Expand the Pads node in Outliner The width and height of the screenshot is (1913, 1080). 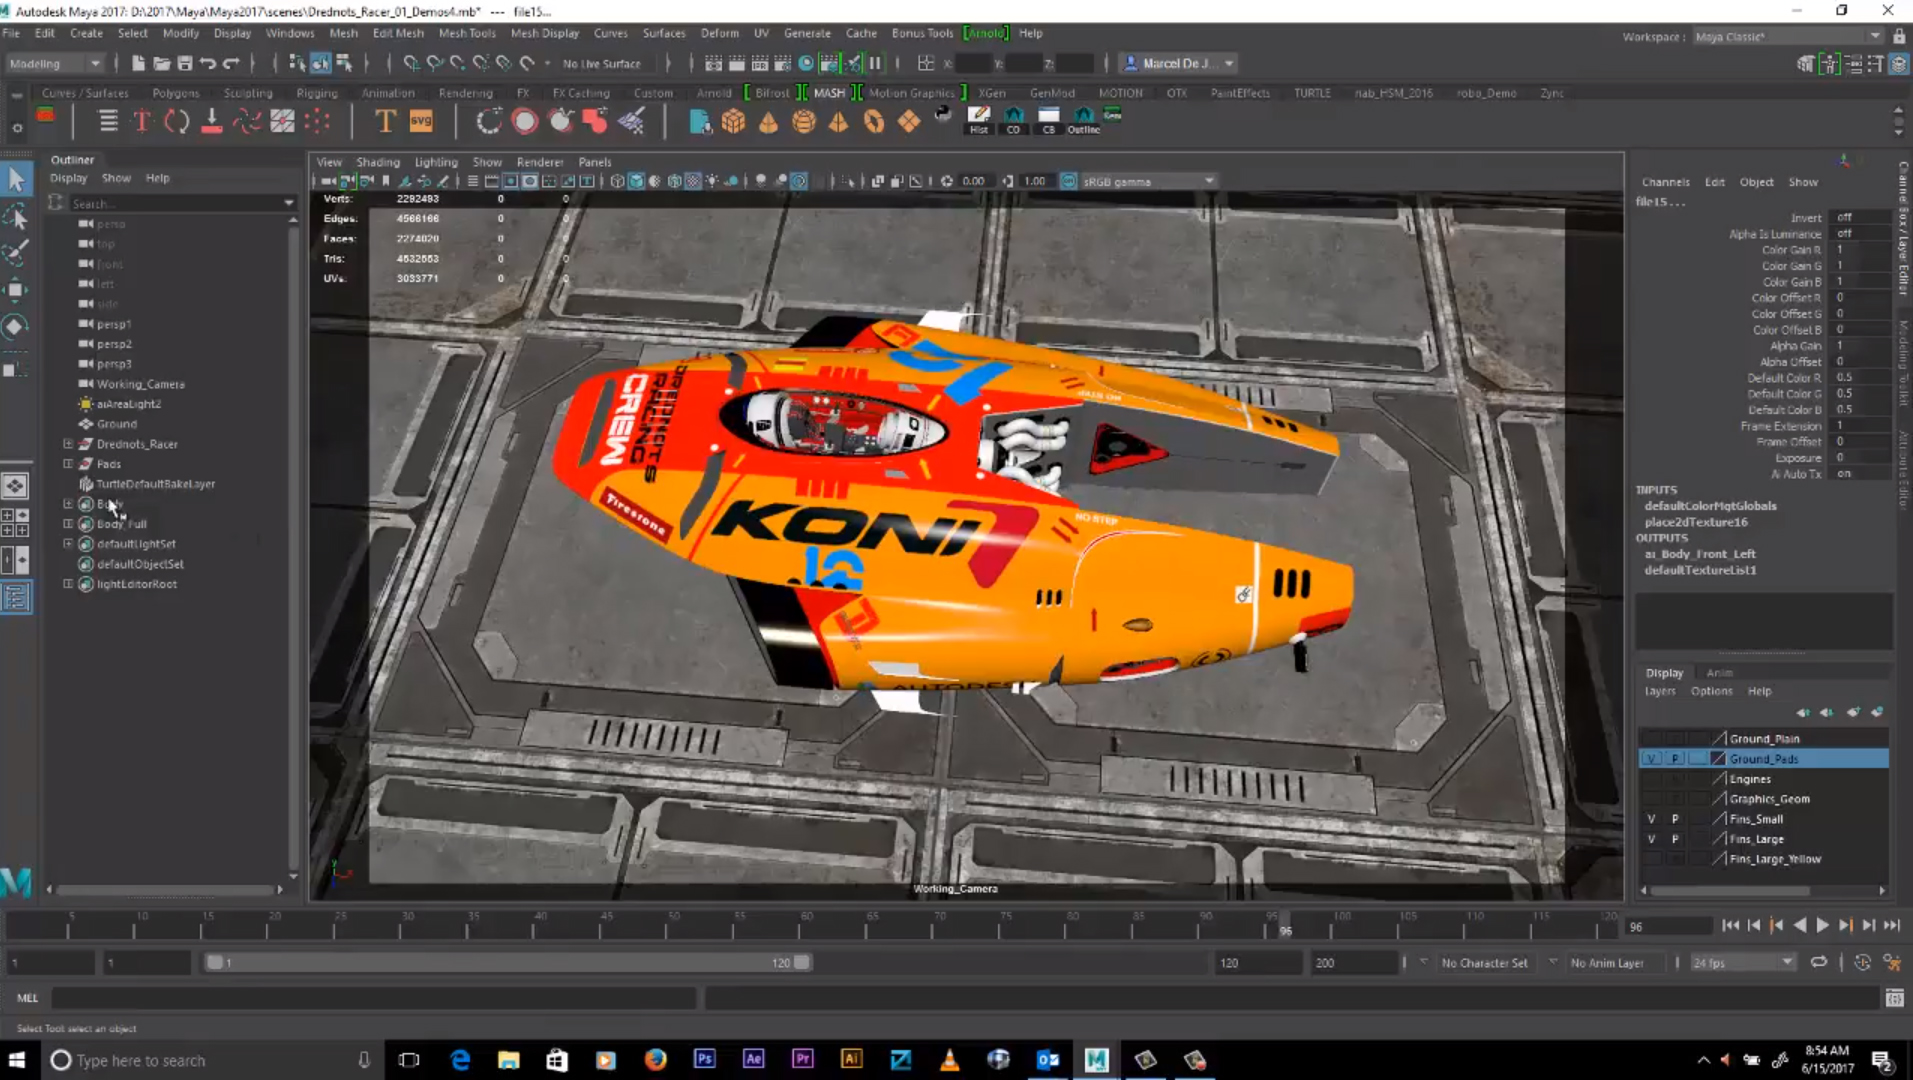(x=68, y=463)
